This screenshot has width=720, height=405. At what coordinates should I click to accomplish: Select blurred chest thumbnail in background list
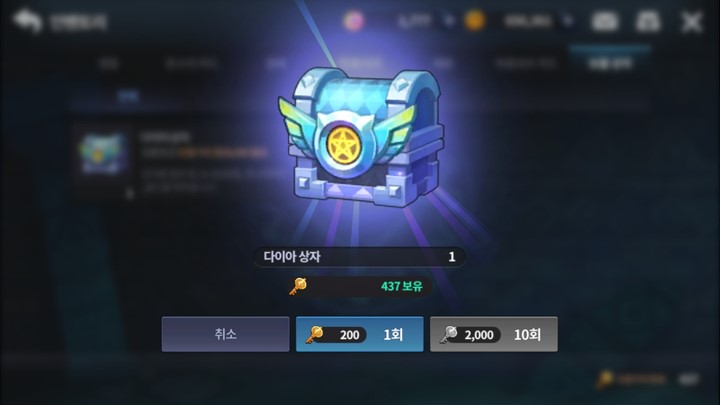(102, 154)
